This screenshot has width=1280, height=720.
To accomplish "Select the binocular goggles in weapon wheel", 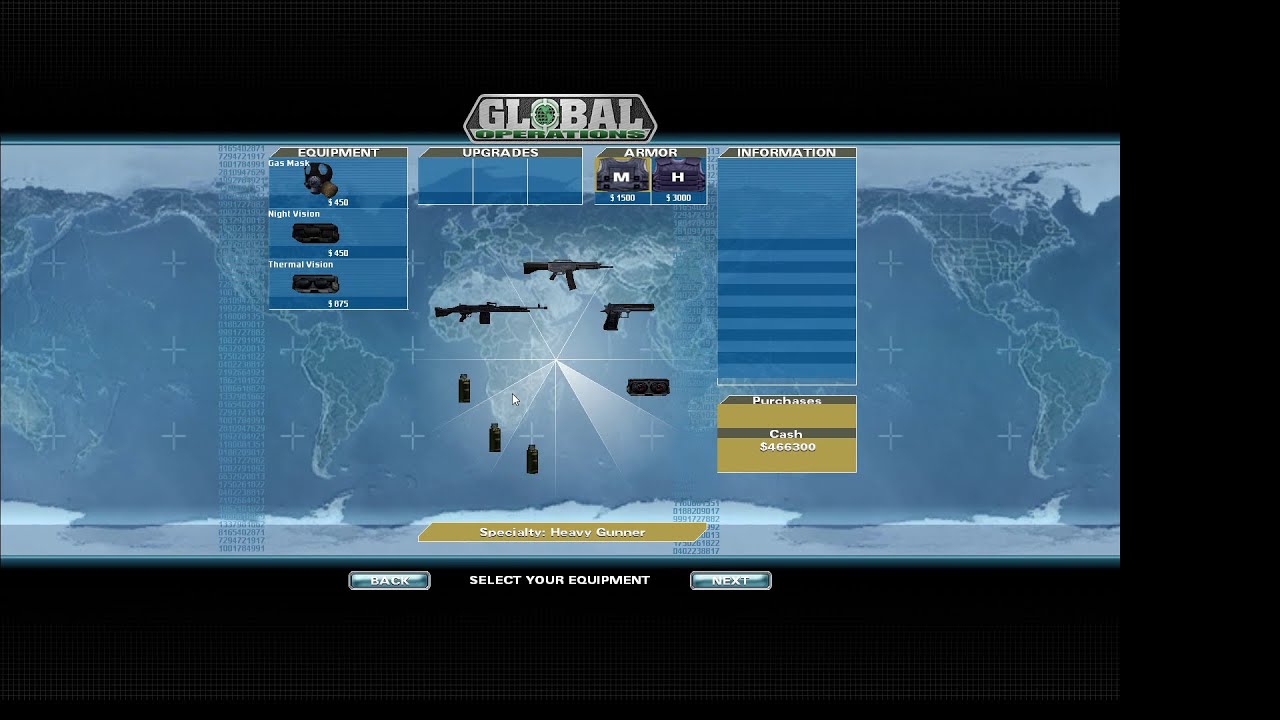I will pyautogui.click(x=648, y=387).
